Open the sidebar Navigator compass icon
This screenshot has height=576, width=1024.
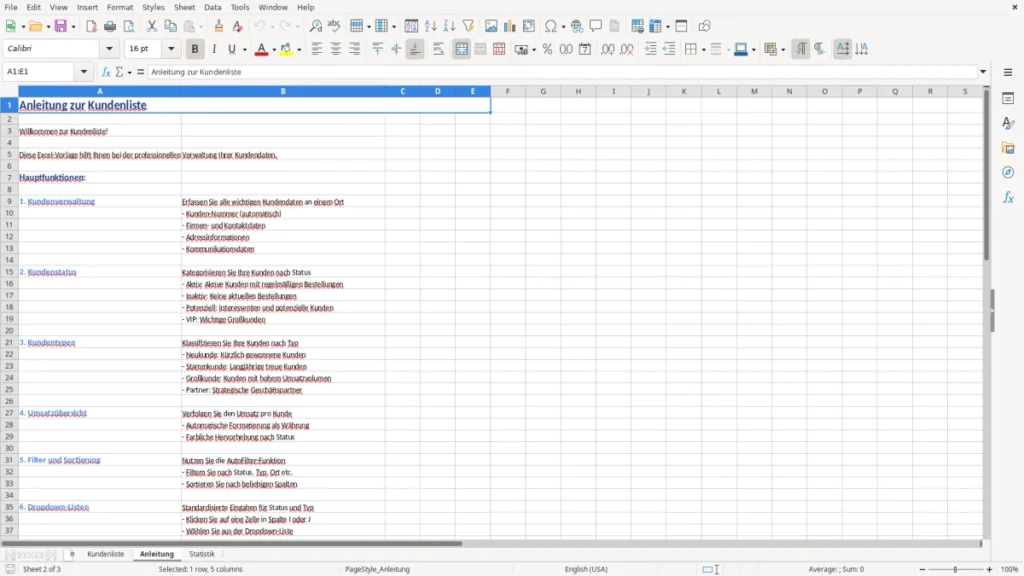(x=1008, y=172)
